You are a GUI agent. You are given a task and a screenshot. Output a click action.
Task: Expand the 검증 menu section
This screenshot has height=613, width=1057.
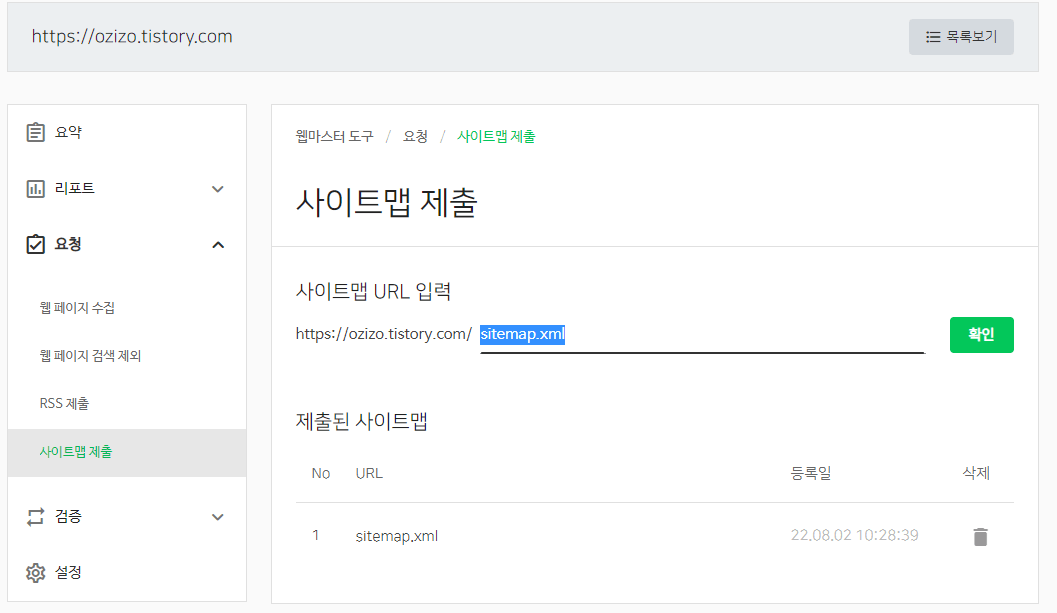click(217, 516)
